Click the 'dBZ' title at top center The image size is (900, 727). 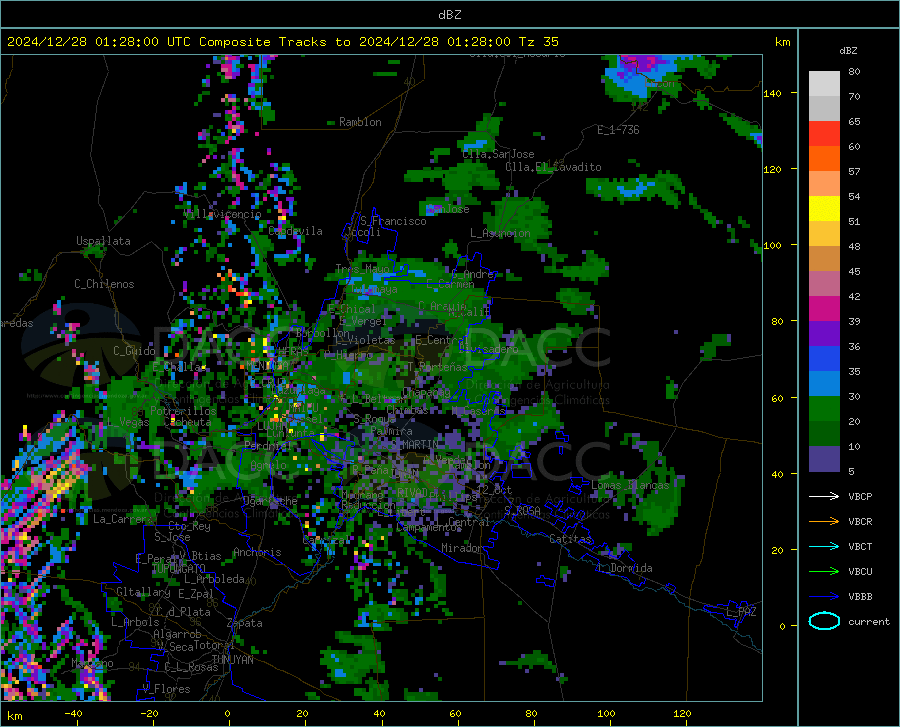[449, 15]
